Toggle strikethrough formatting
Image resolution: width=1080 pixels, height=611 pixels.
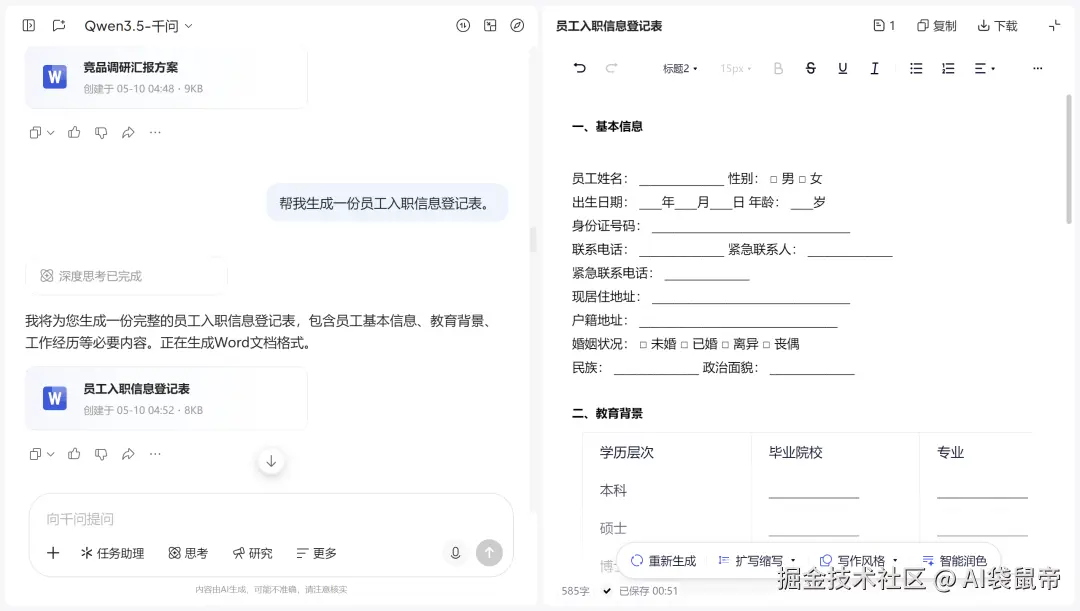(x=811, y=68)
